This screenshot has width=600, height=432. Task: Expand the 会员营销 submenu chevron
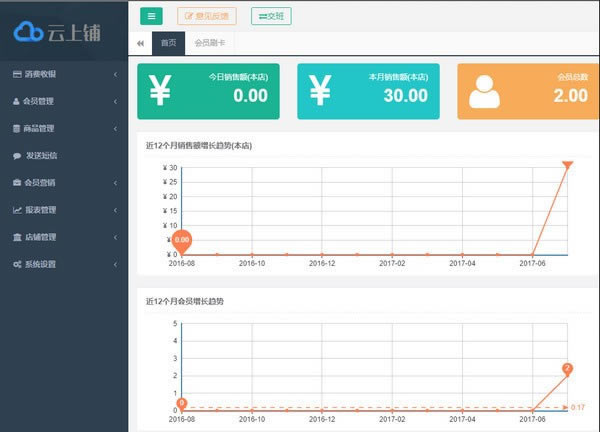(x=116, y=183)
